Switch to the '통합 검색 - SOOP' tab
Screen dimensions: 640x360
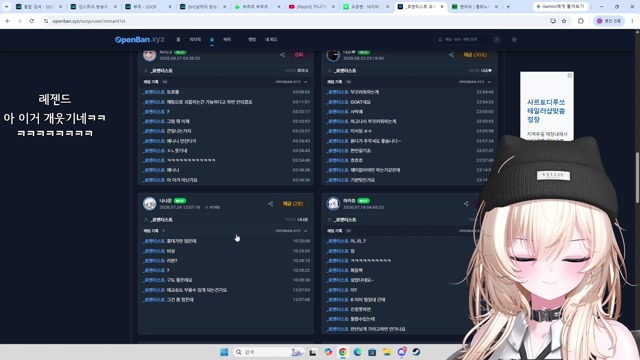point(38,7)
